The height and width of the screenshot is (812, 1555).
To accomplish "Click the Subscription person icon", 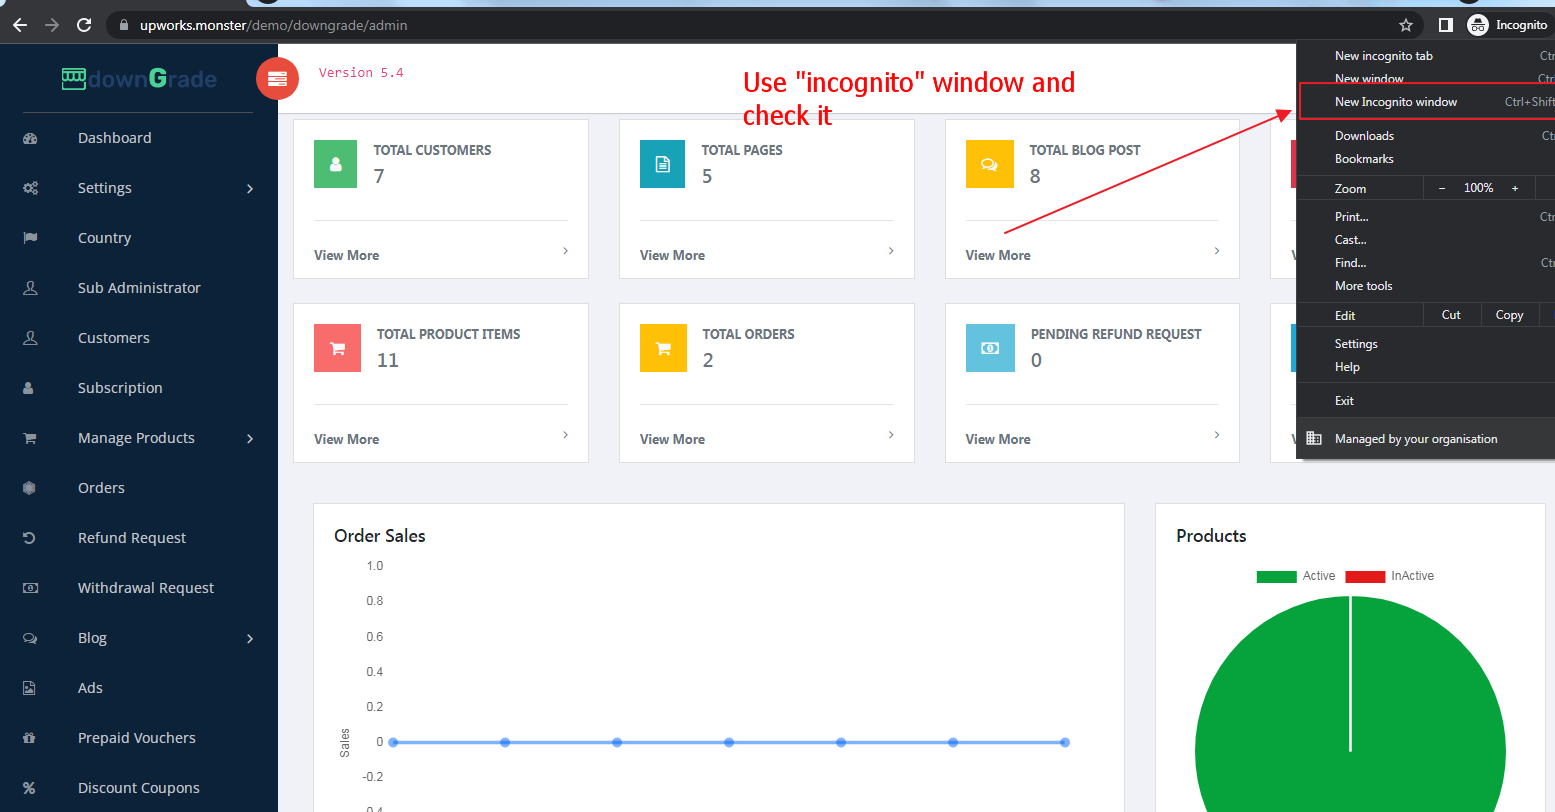I will coord(29,388).
